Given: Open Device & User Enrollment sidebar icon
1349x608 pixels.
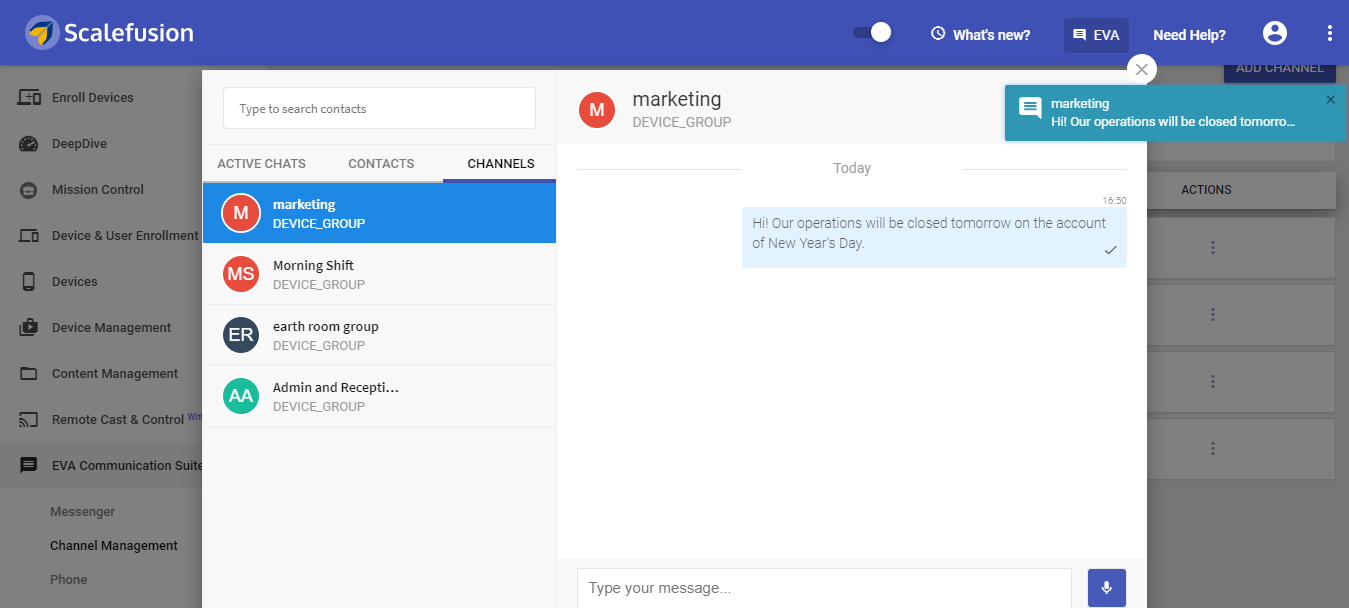Looking at the screenshot, I should tap(29, 236).
